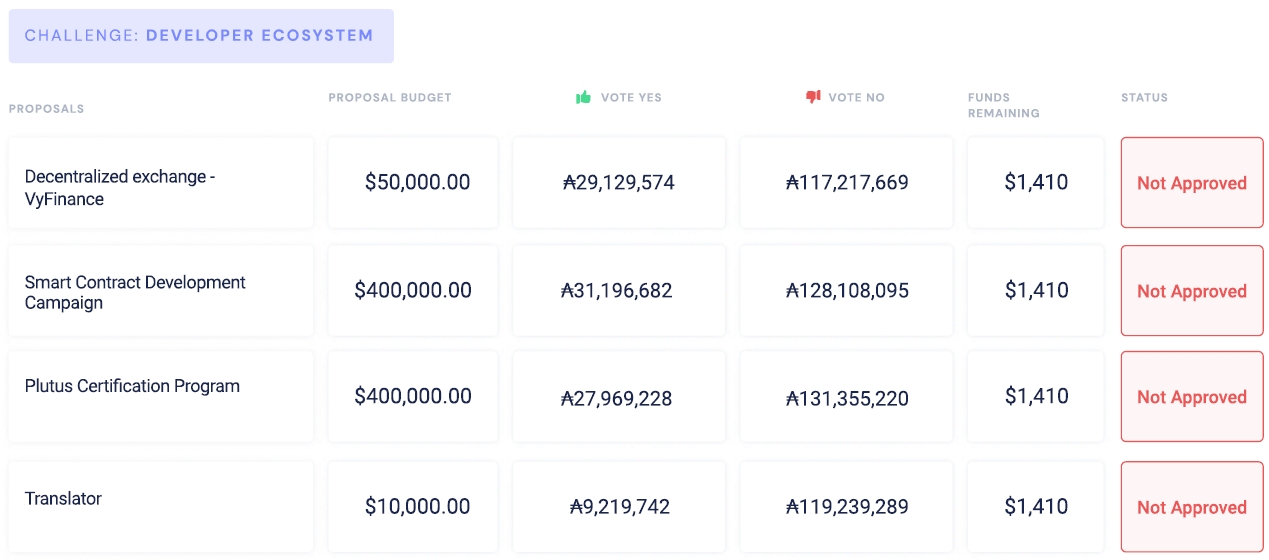Viewport: 1269px width, 560px height.
Task: Click the ₳128,108,095 no-vote cell
Action: [x=847, y=290]
